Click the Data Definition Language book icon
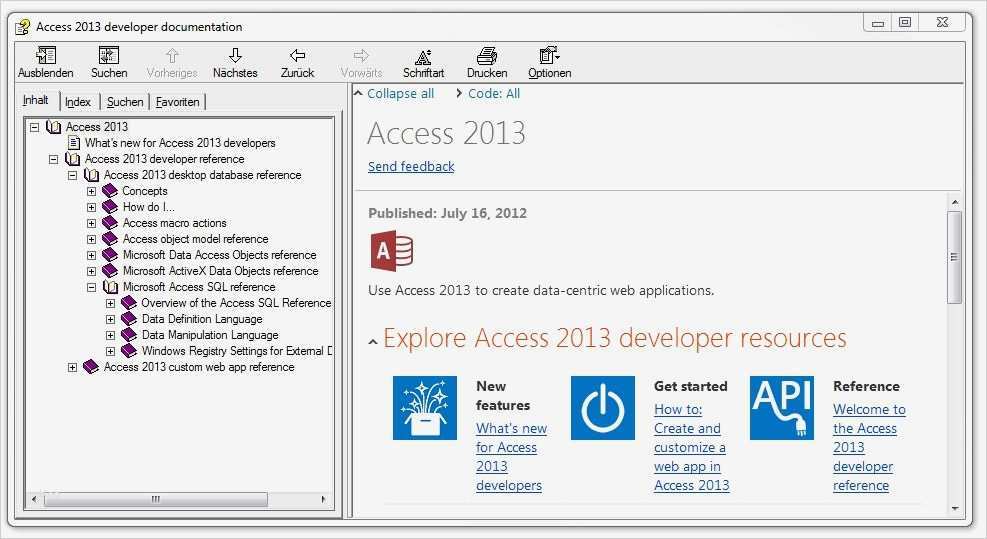The width and height of the screenshot is (987, 539). click(x=129, y=319)
